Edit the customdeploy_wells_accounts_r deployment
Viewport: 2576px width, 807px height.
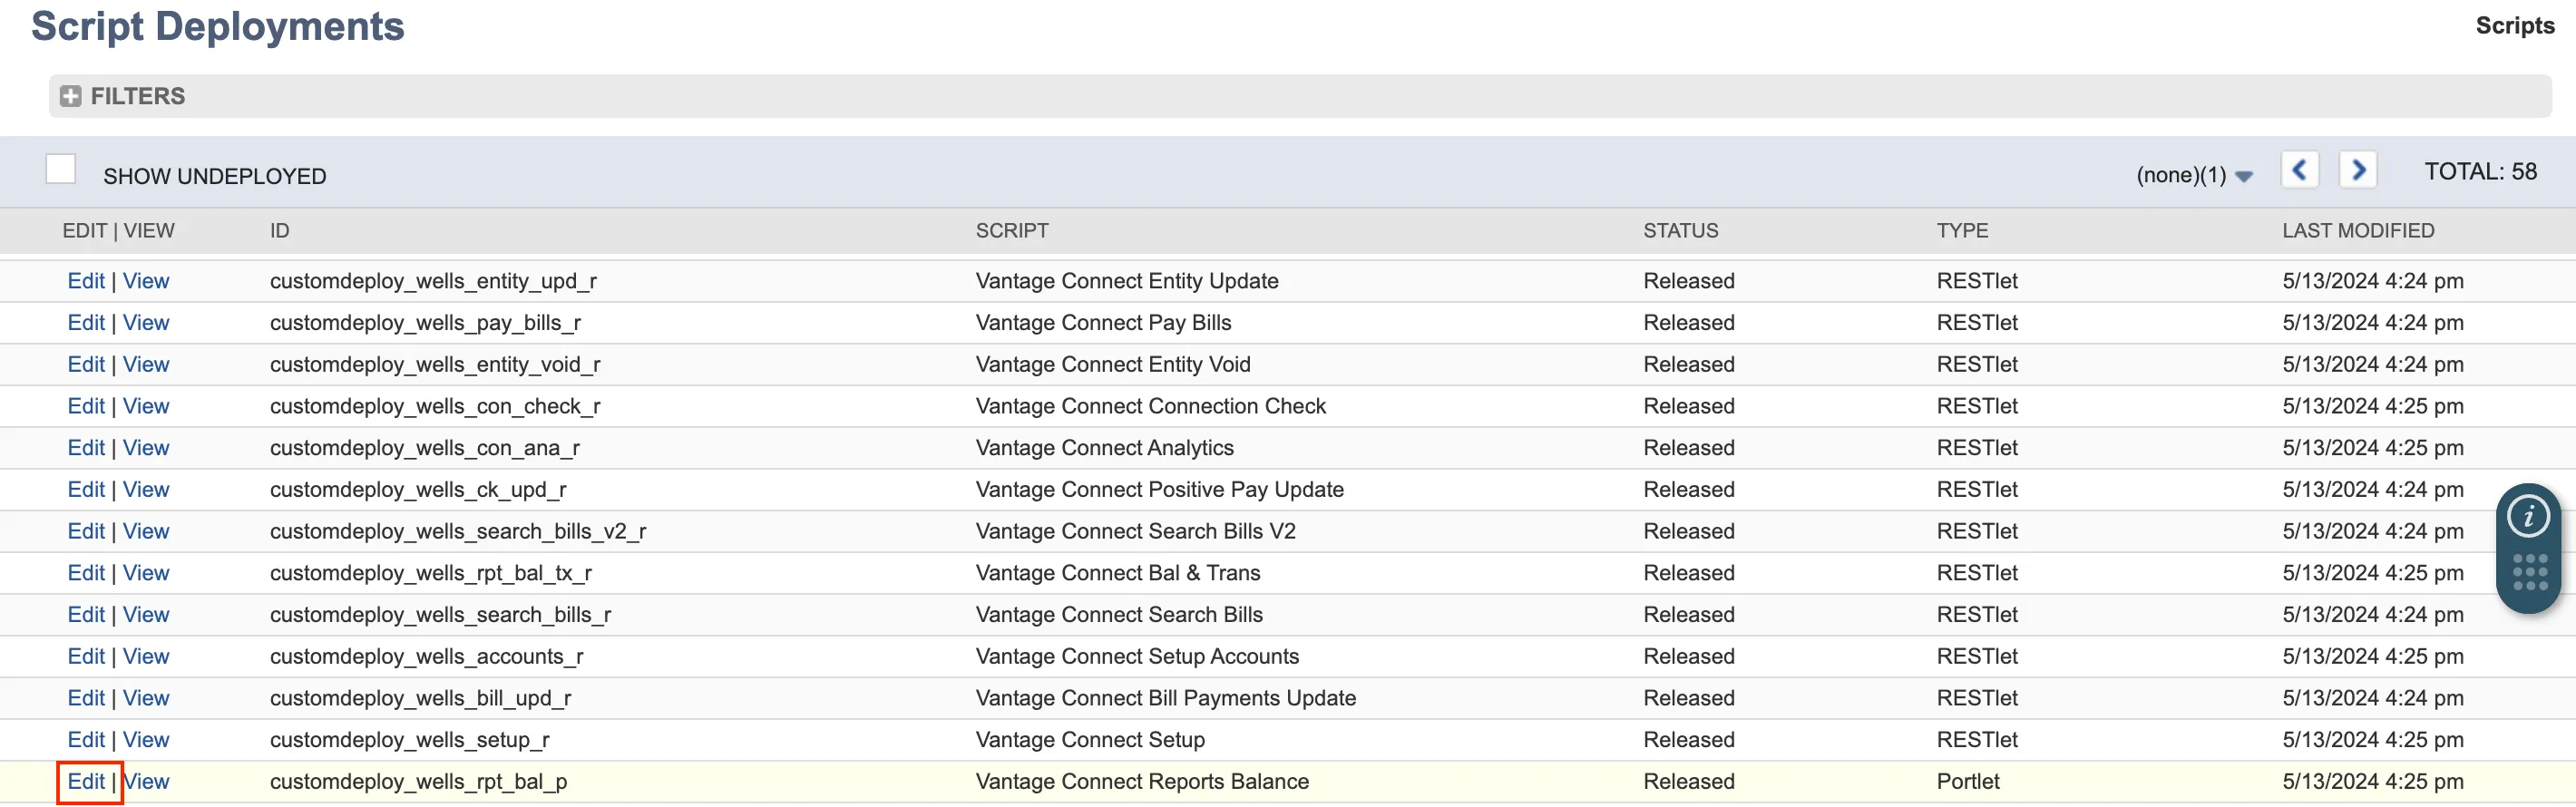click(x=86, y=657)
